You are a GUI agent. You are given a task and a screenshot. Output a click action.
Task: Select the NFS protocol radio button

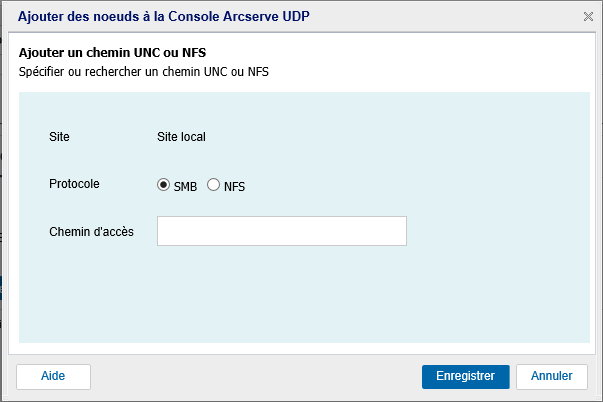point(213,185)
